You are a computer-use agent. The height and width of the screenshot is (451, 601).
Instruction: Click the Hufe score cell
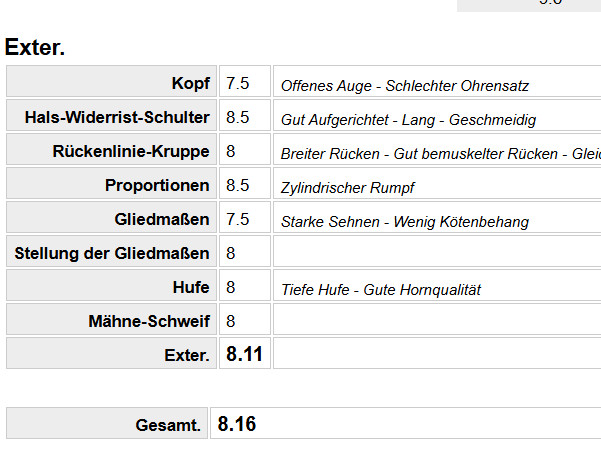tap(244, 287)
